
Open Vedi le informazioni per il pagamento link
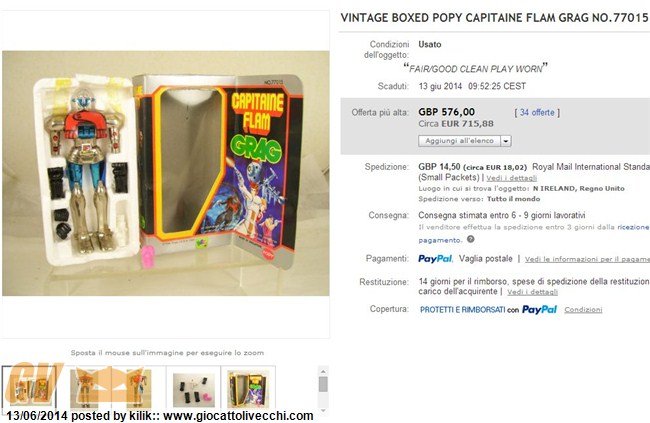point(587,259)
